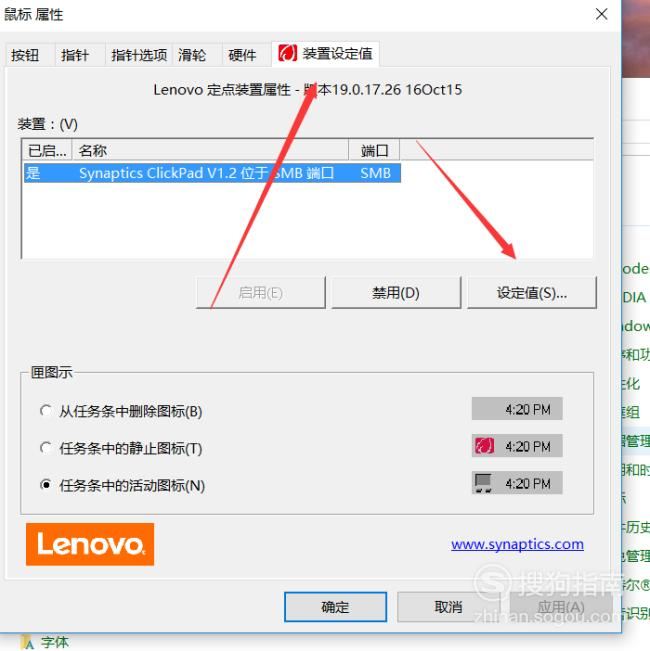Click the orange Lenovo logo
This screenshot has height=651, width=650.
[90, 544]
